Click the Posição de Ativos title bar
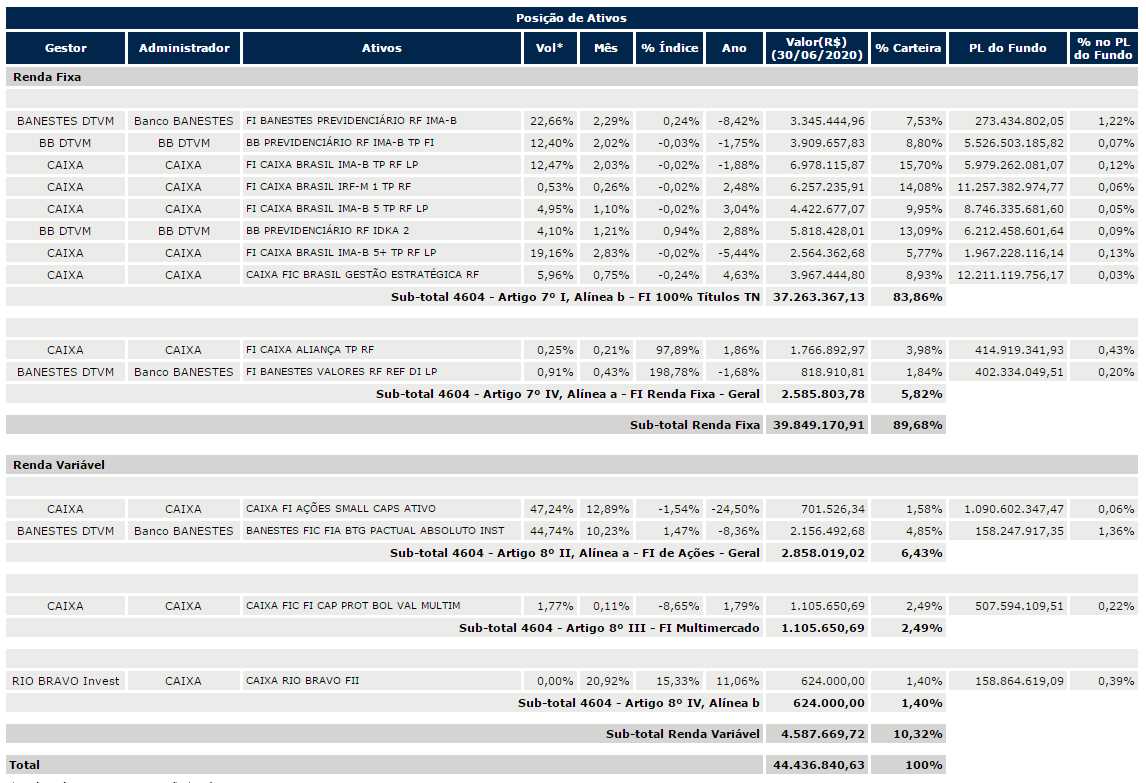The image size is (1146, 783). click(x=572, y=18)
